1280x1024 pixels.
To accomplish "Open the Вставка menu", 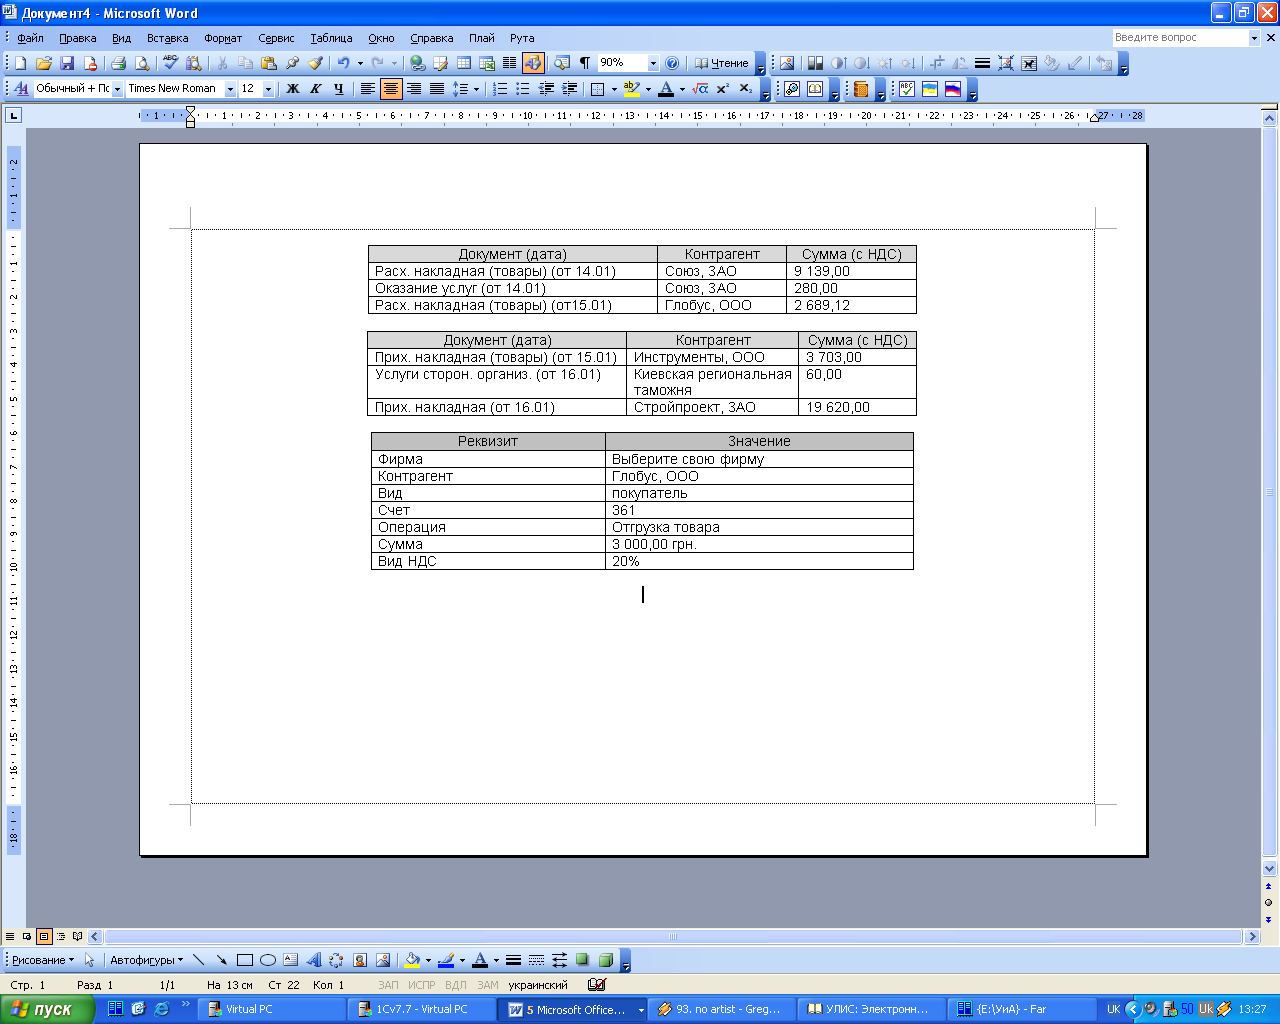I will click(x=167, y=38).
